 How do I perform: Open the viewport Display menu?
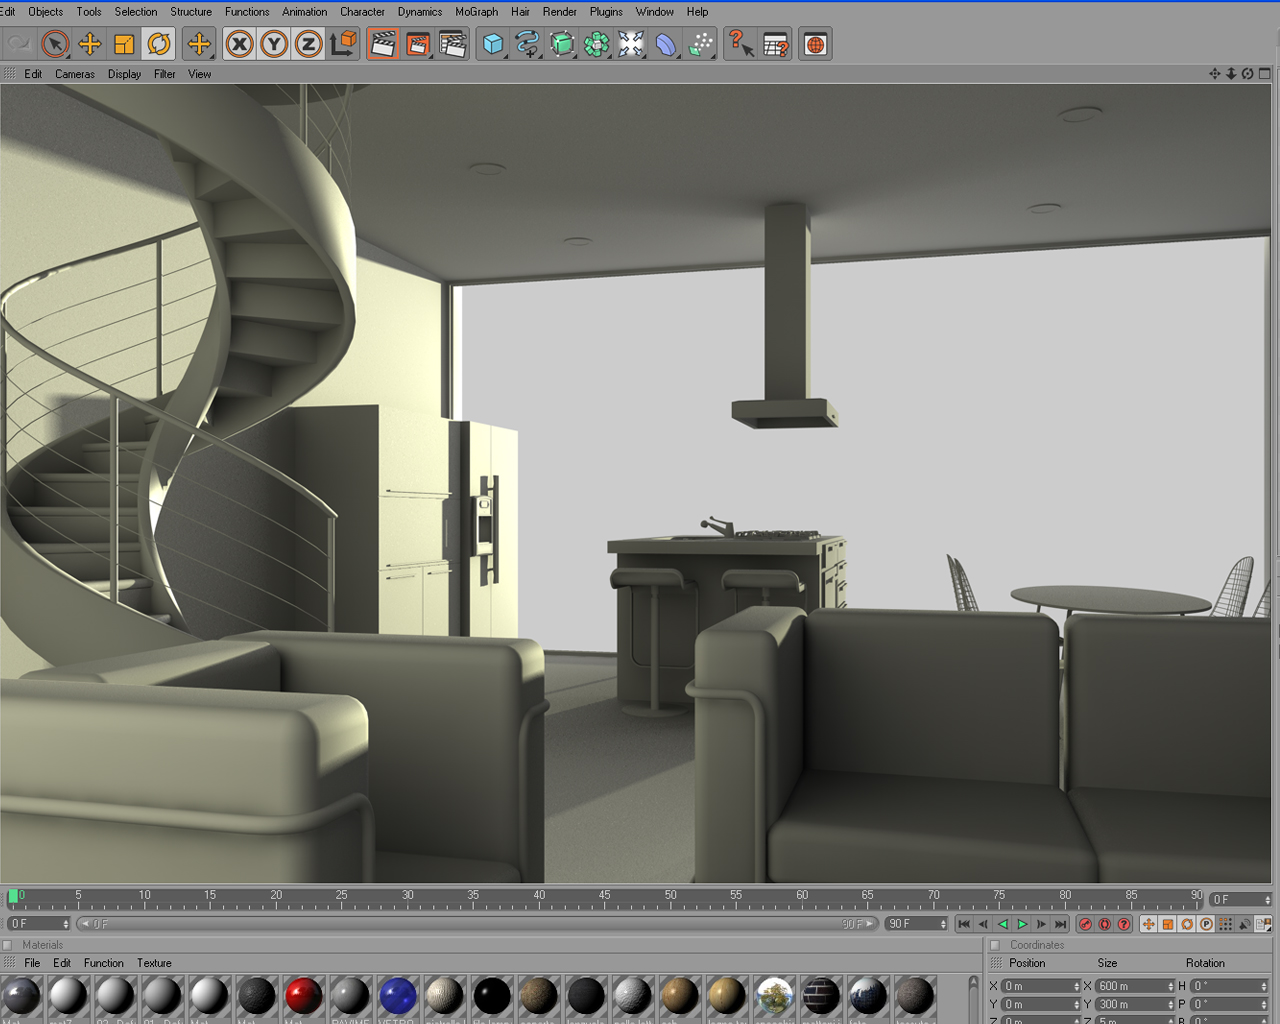124,74
